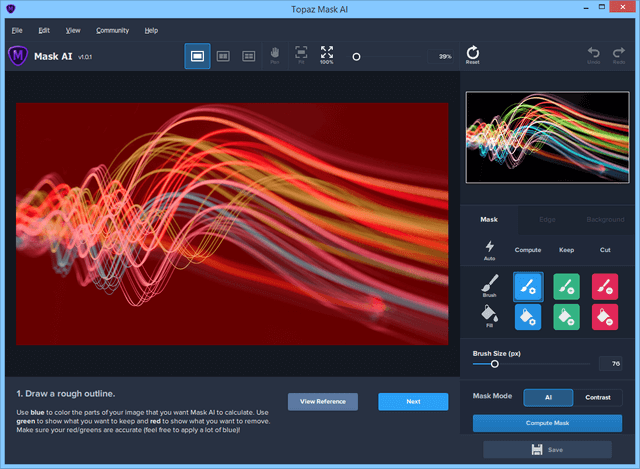
Task: Switch to the Mask tab
Action: click(489, 218)
